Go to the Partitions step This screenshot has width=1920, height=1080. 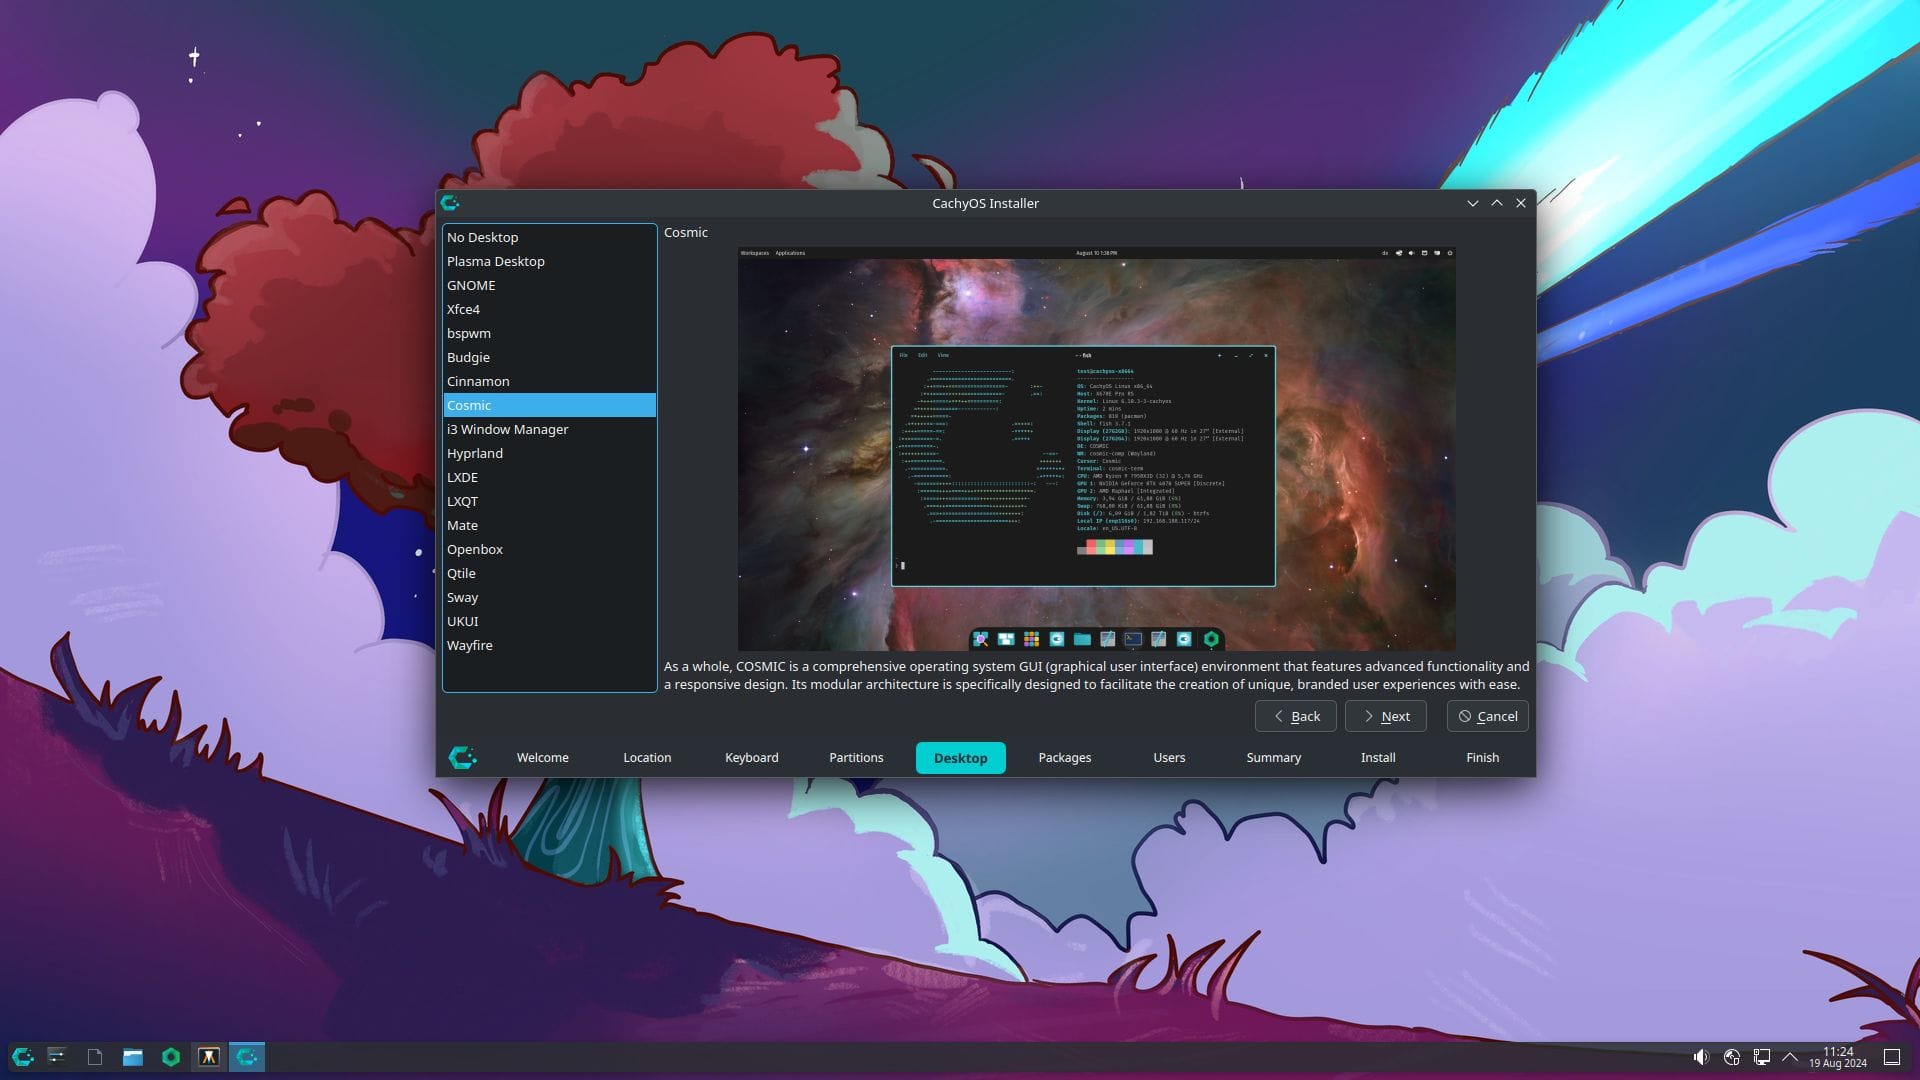tap(856, 758)
